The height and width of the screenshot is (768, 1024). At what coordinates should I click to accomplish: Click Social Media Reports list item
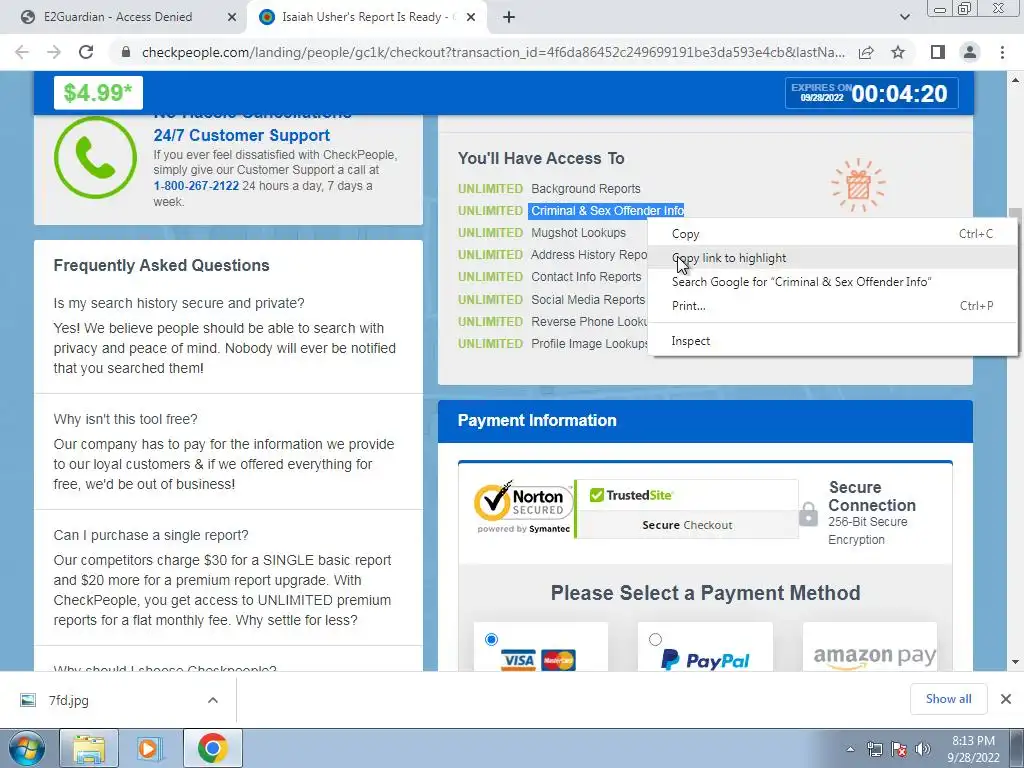588,300
